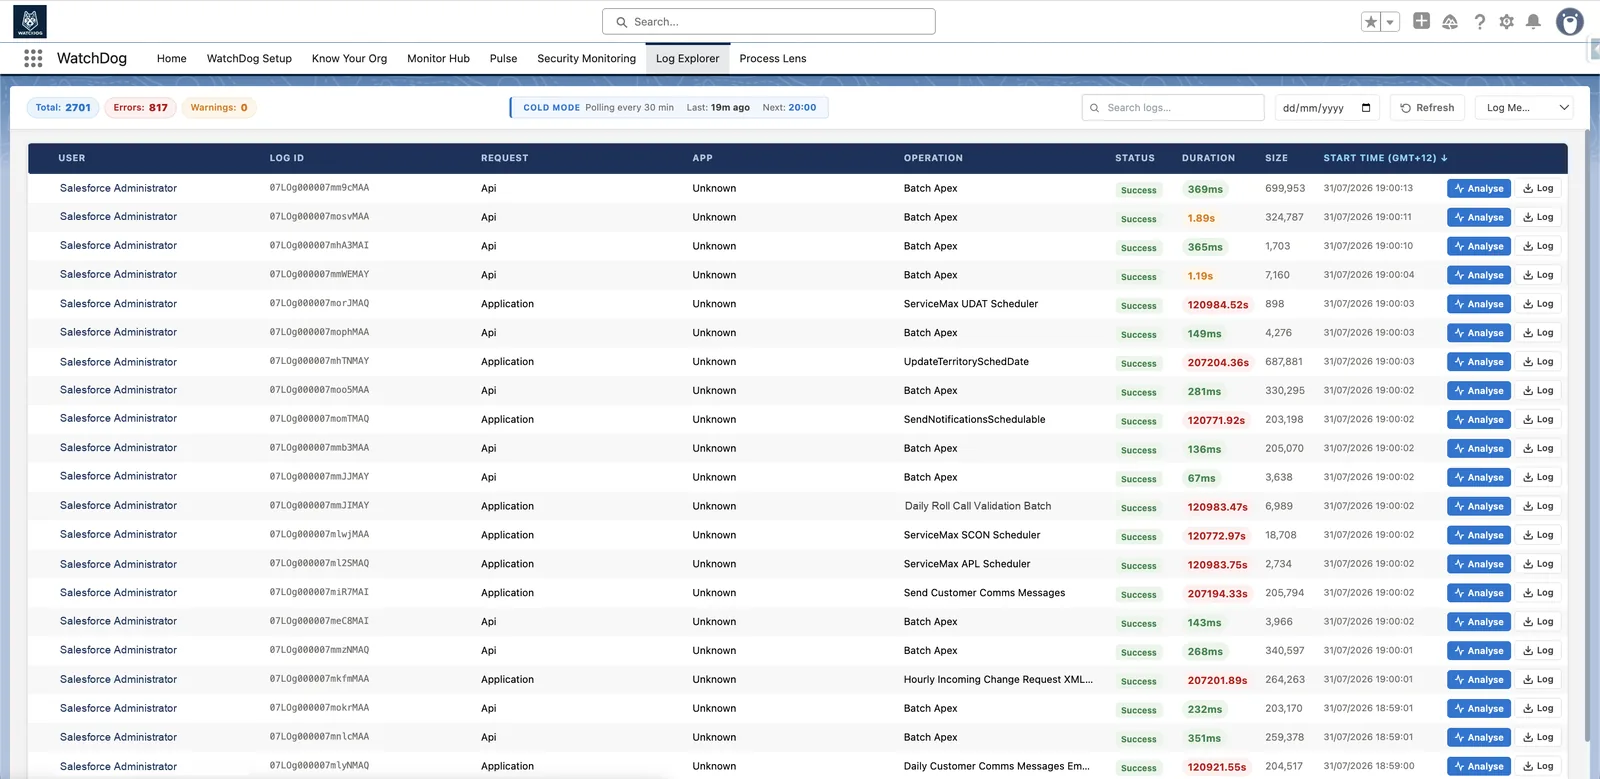Select log ID 07L0g000007mophMAA text
Image resolution: width=1600 pixels, height=779 pixels.
(319, 332)
